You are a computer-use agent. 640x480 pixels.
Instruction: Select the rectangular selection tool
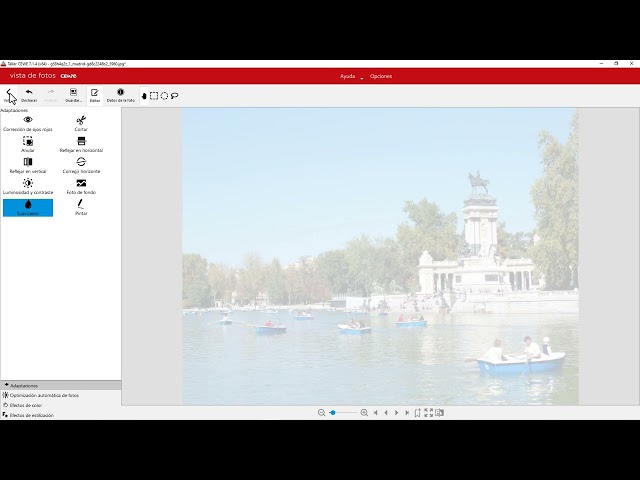154,96
